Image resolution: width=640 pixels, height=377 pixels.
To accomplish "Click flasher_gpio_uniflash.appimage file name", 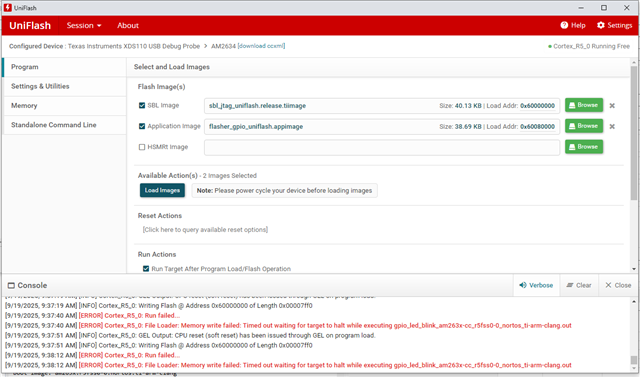I will [x=256, y=126].
